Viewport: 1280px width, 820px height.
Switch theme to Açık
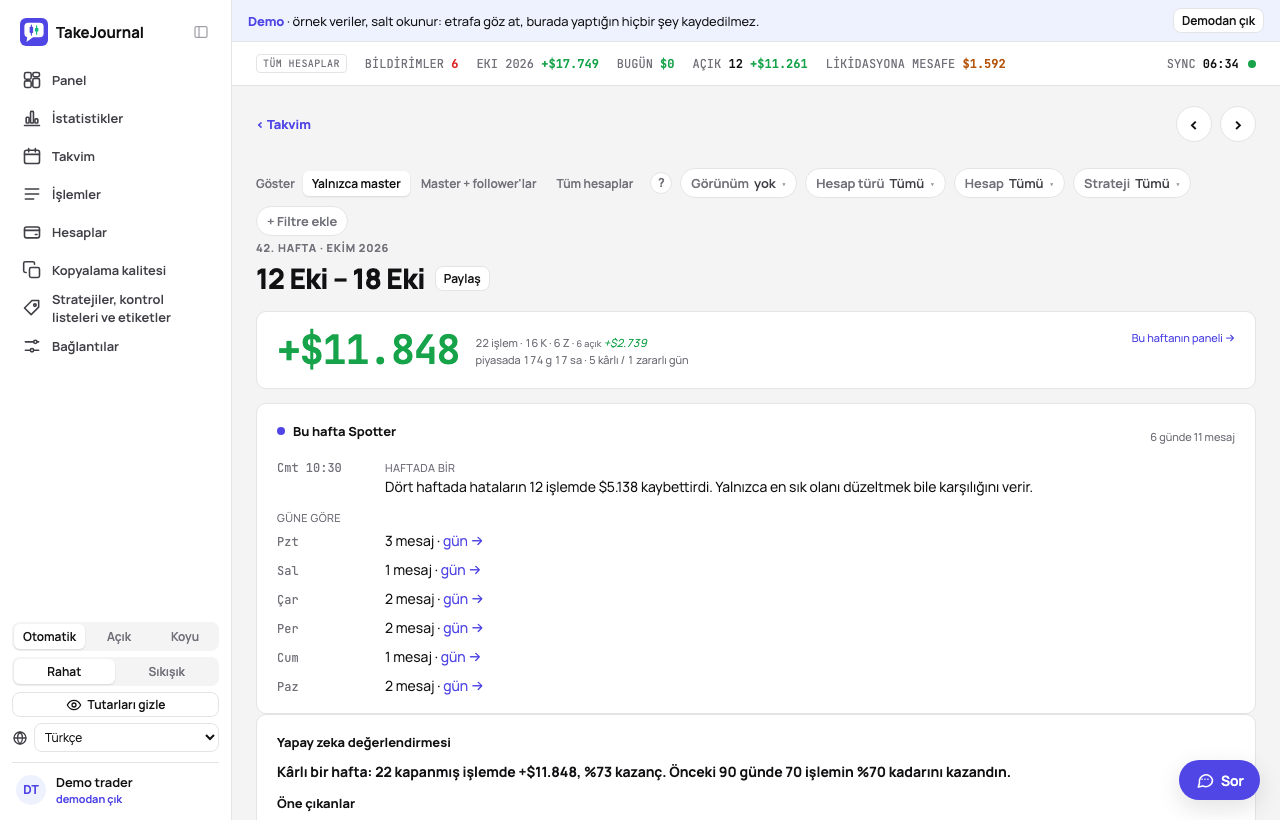pyautogui.click(x=119, y=637)
